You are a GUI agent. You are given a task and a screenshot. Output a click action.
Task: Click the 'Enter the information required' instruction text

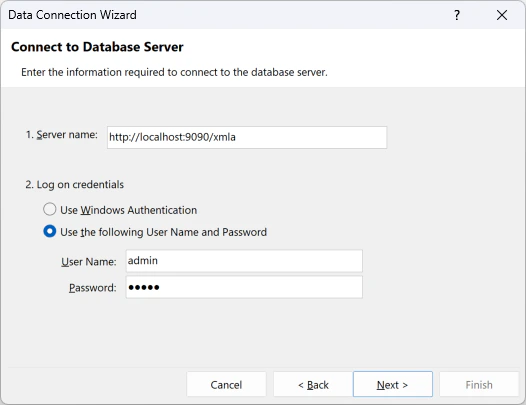tap(174, 72)
